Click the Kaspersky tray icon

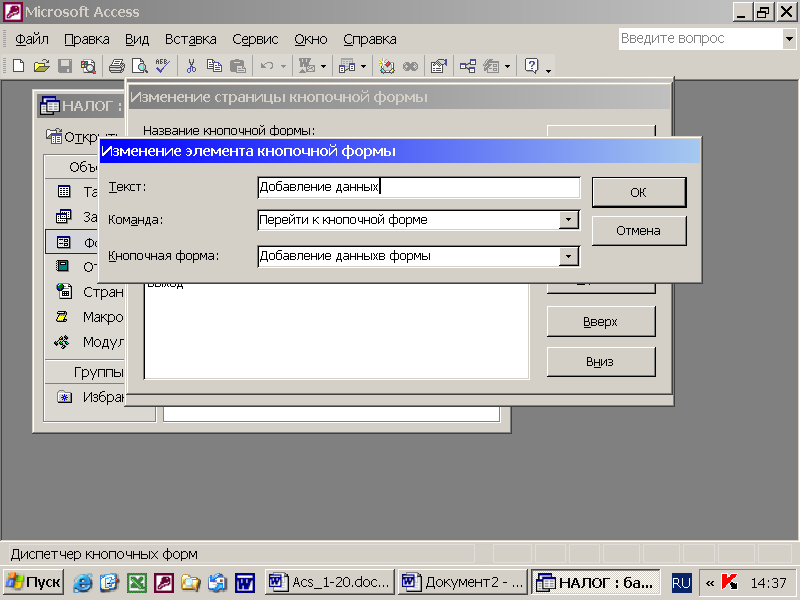[730, 582]
